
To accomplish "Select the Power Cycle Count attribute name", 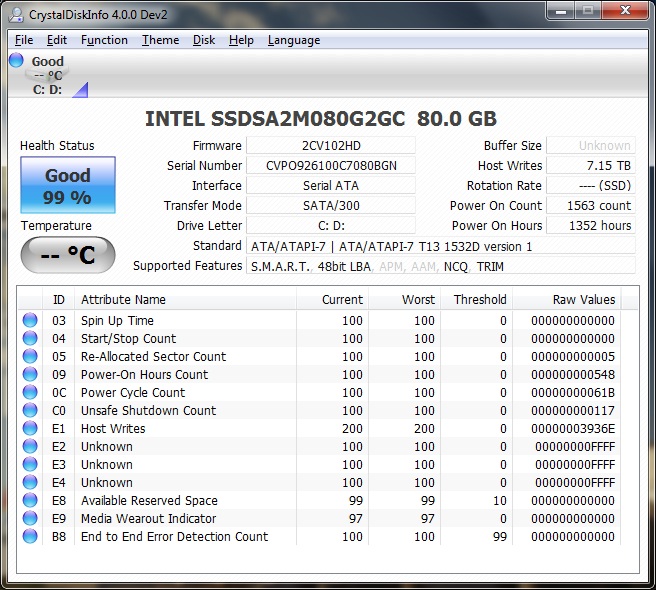I will 133,392.
